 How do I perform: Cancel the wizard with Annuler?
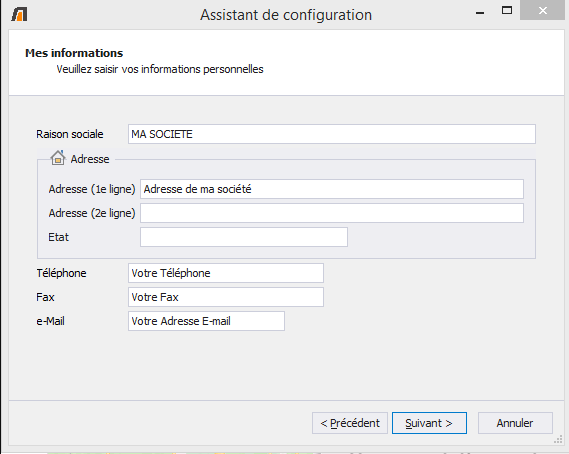[x=515, y=423]
